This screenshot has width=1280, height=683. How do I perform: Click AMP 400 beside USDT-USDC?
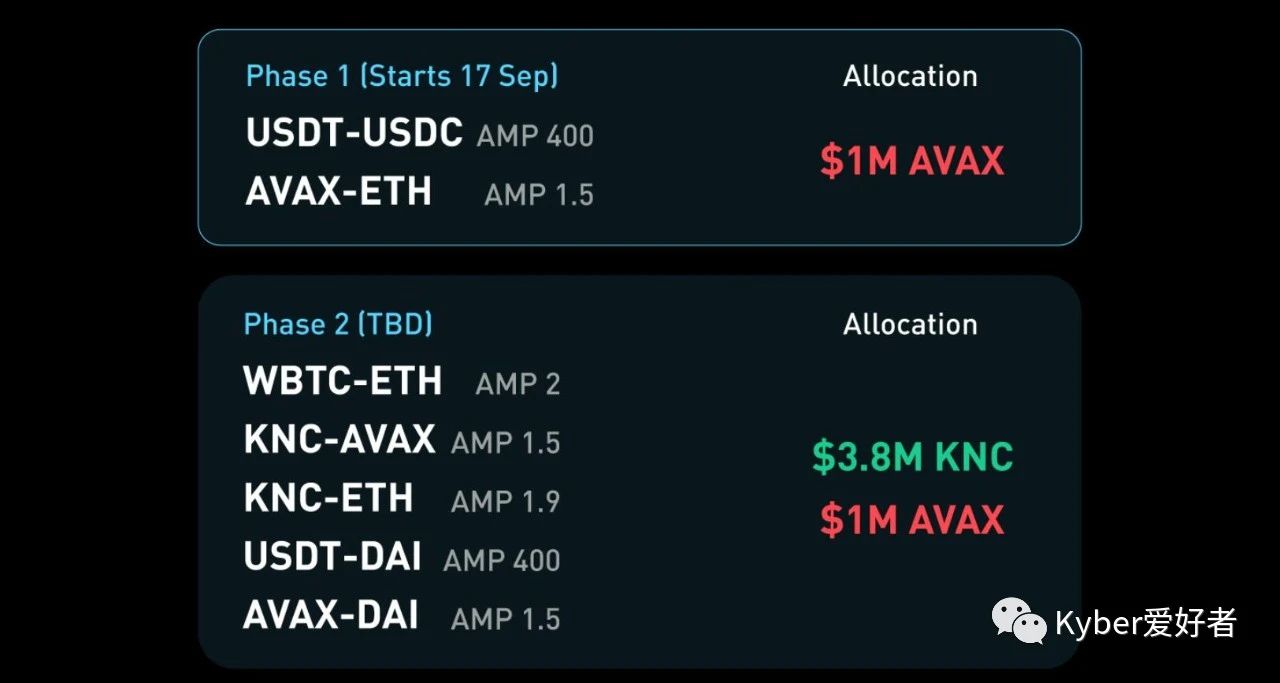coord(535,136)
